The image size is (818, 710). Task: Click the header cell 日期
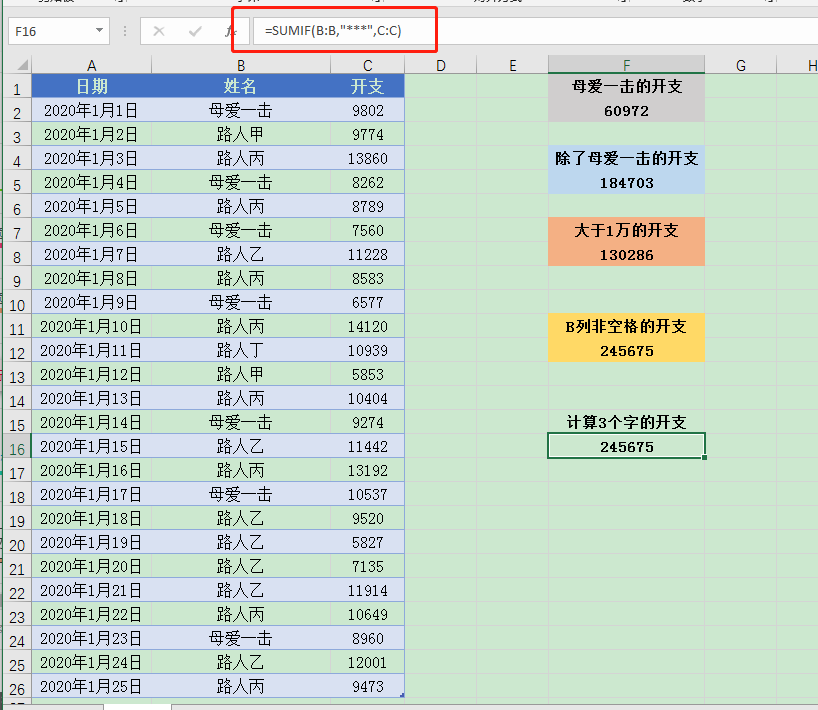[x=92, y=86]
